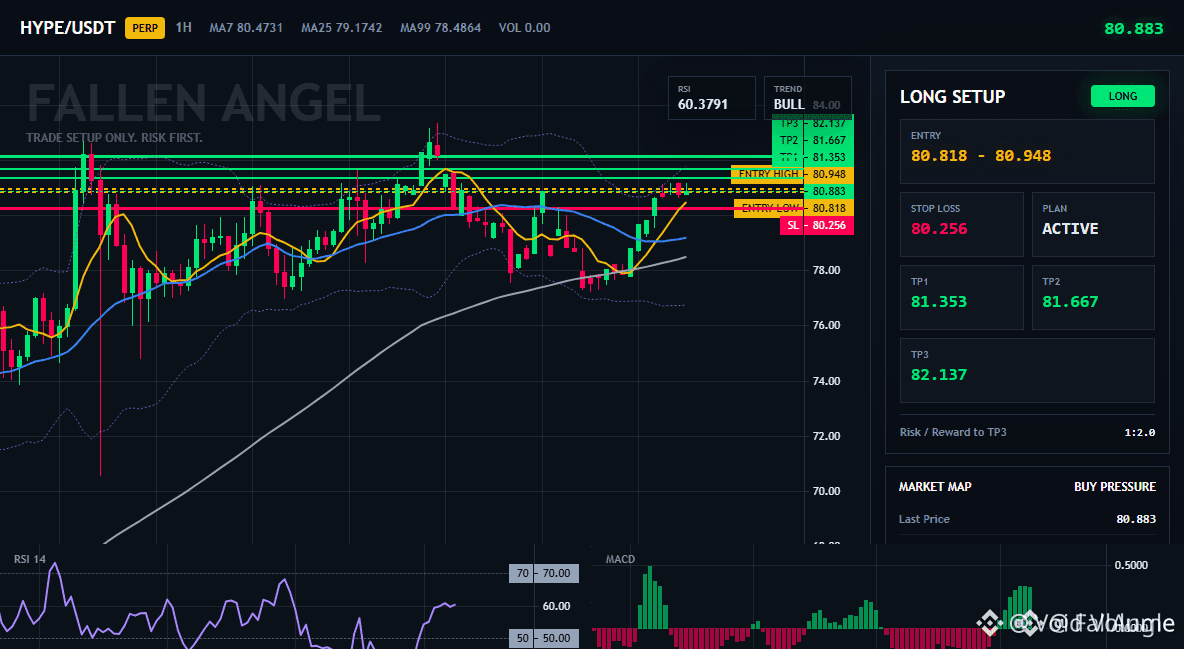Select the 1H timeframe label
1184x649 pixels.
(x=183, y=27)
